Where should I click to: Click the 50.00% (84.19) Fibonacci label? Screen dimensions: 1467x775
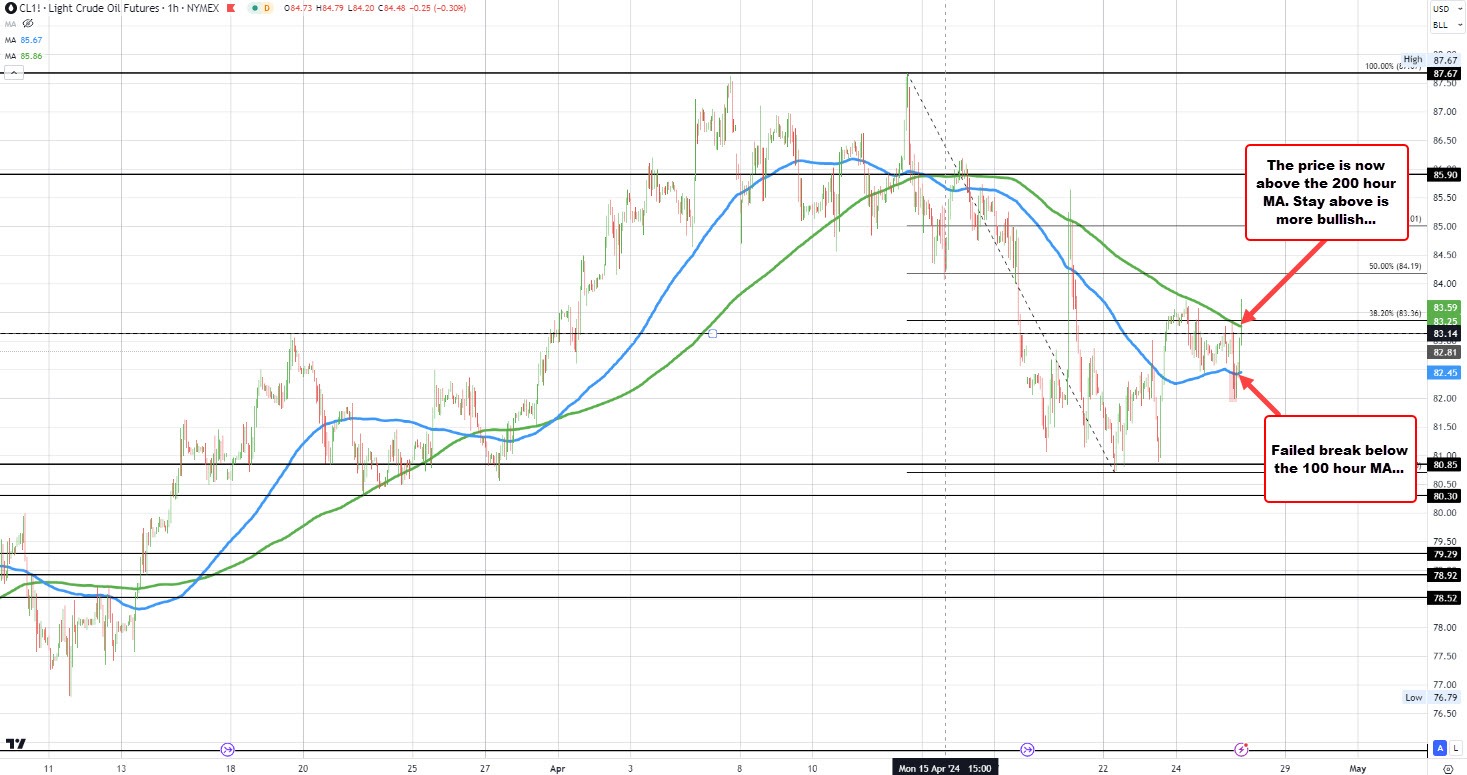pyautogui.click(x=1395, y=267)
